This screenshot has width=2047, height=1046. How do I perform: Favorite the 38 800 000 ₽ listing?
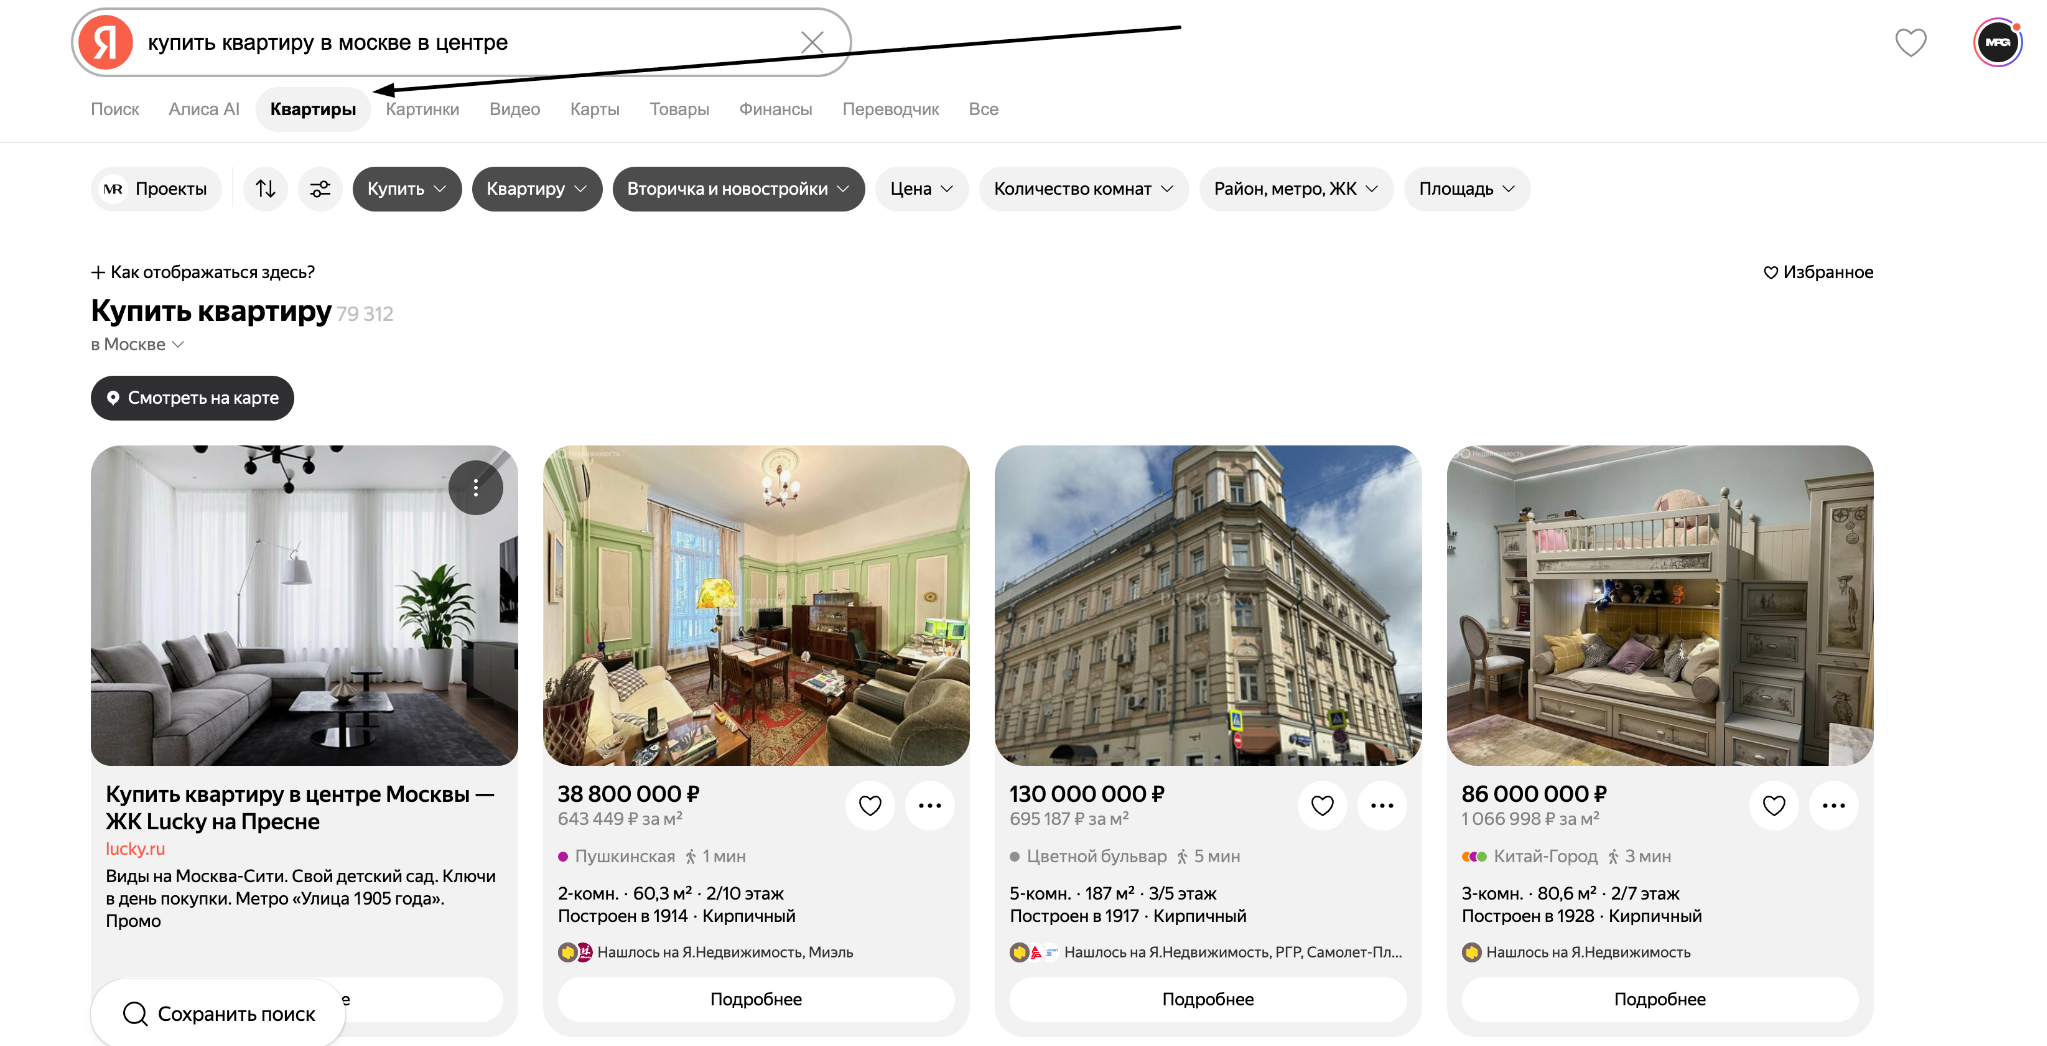(870, 805)
